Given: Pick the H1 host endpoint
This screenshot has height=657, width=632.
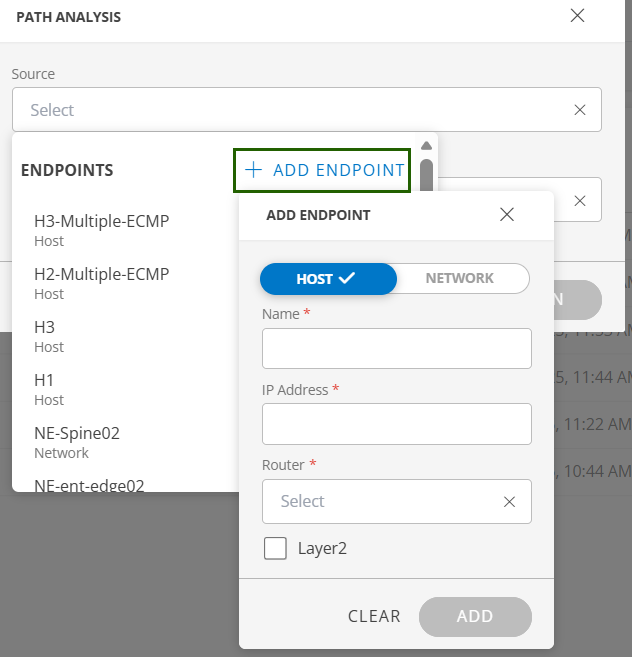Looking at the screenshot, I should click(x=45, y=388).
